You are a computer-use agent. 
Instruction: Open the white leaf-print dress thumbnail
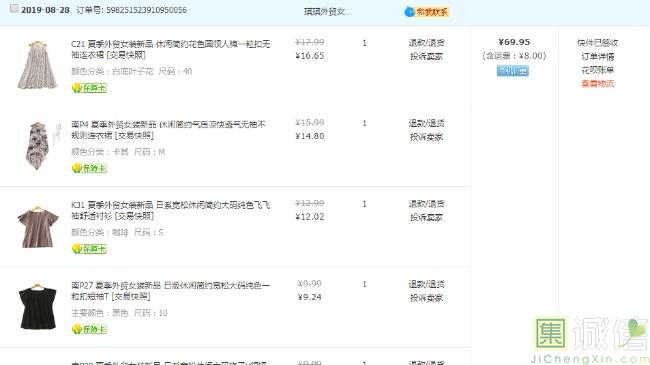tap(37, 65)
